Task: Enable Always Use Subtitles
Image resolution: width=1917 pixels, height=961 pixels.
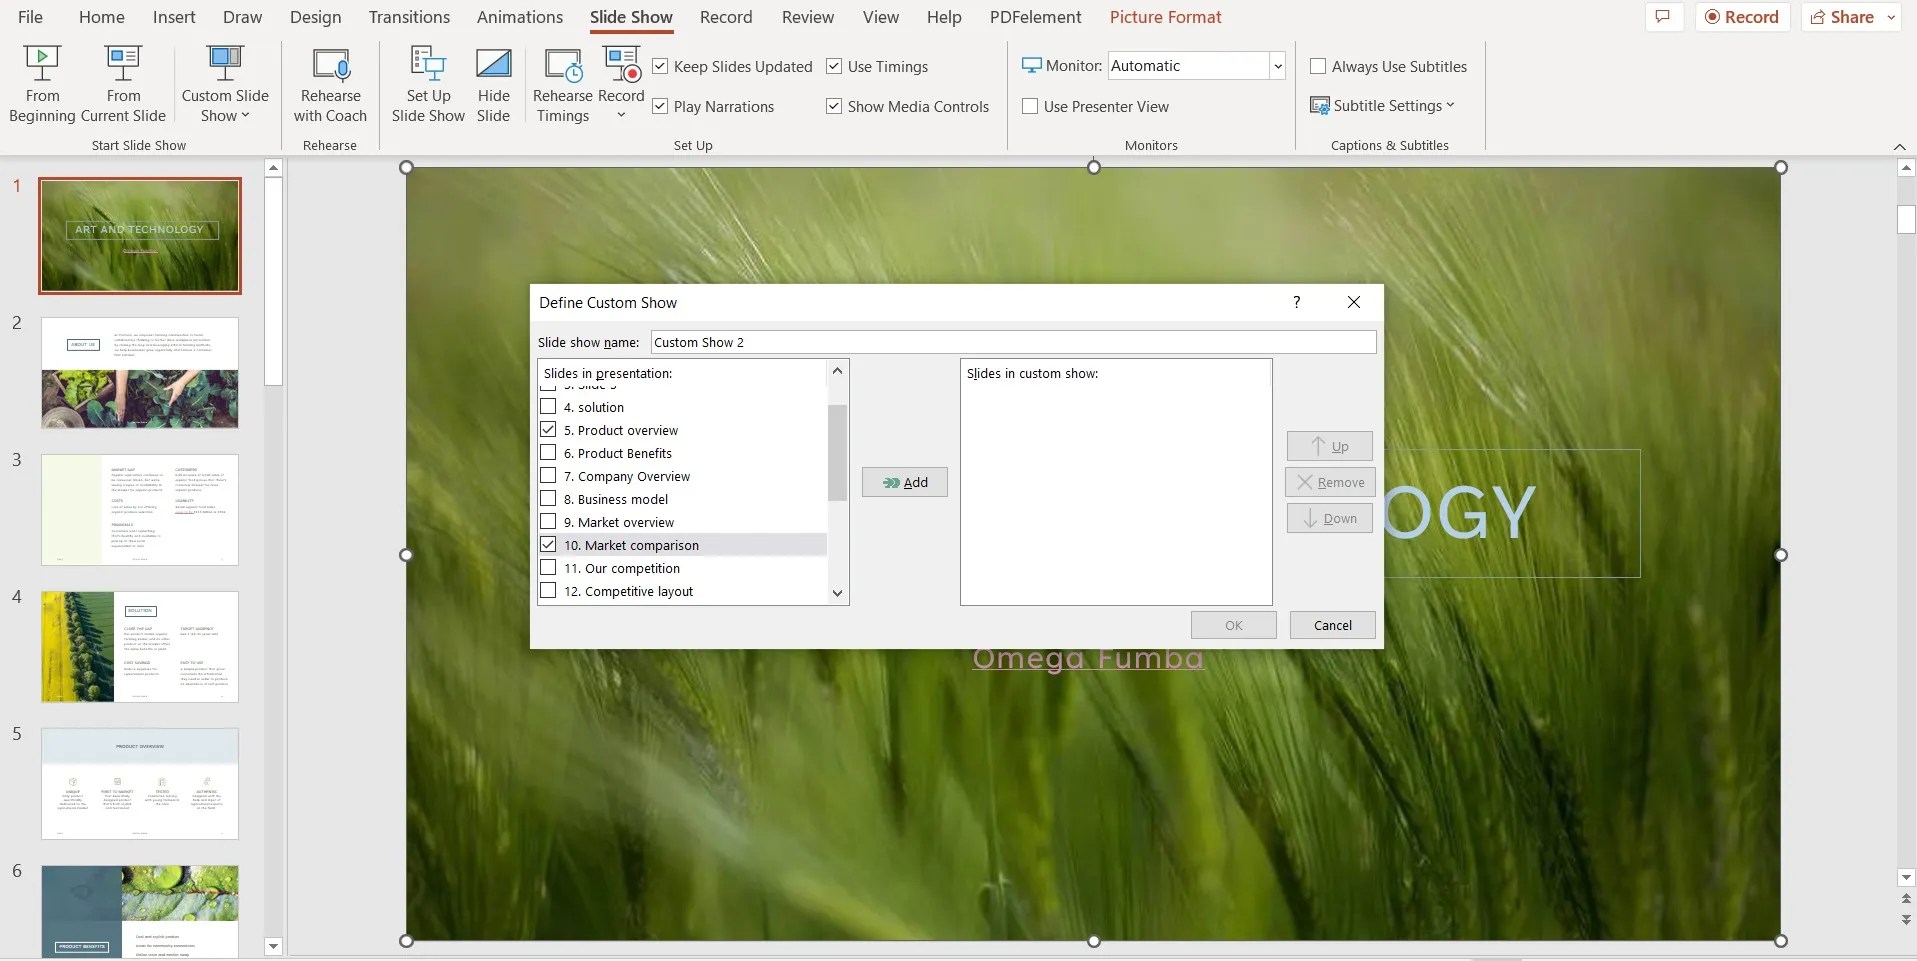Action: (1317, 66)
